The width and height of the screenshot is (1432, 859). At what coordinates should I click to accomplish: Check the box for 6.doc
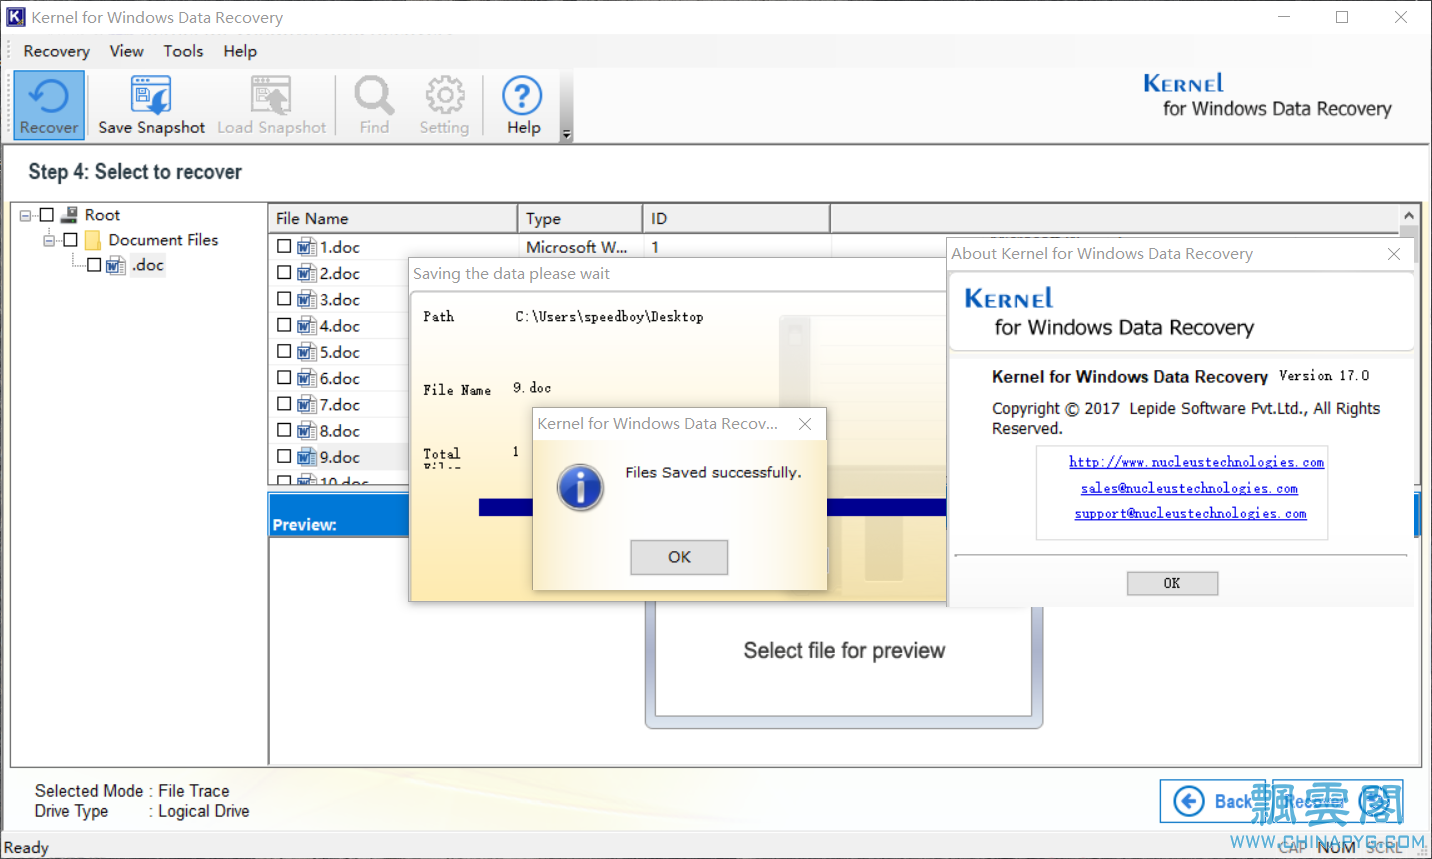click(284, 378)
